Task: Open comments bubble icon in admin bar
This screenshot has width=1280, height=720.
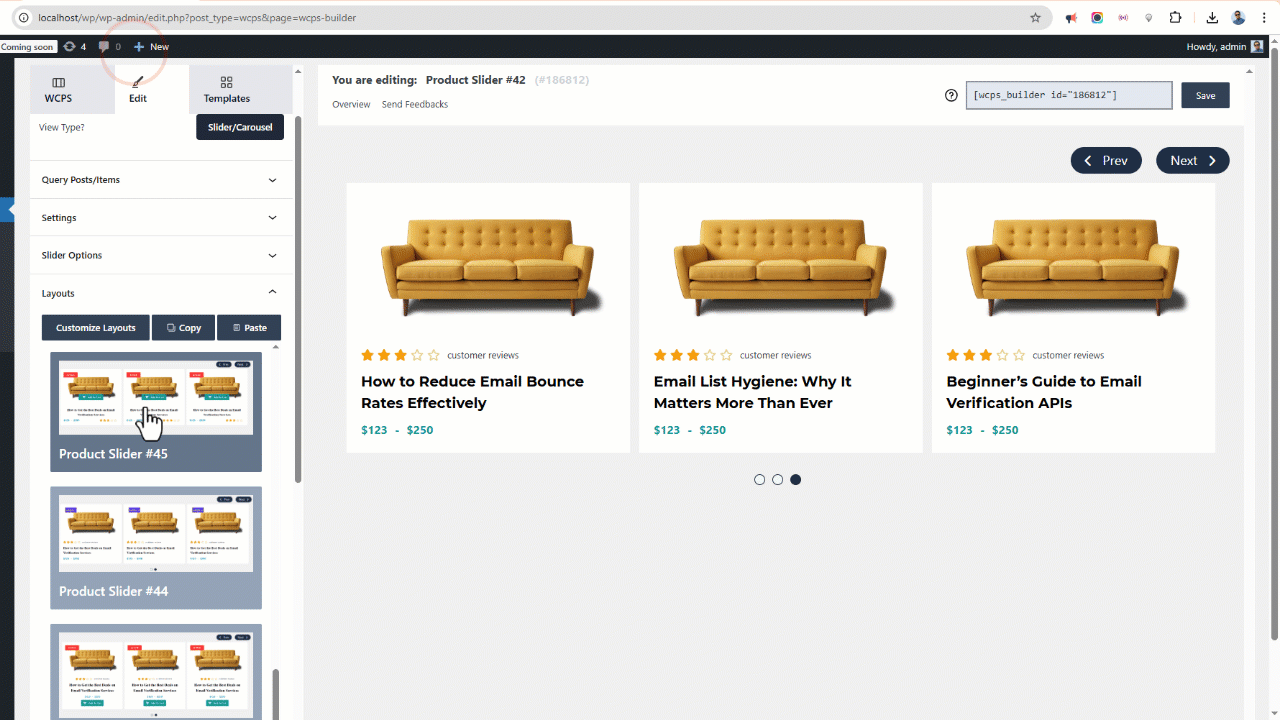Action: coord(104,47)
